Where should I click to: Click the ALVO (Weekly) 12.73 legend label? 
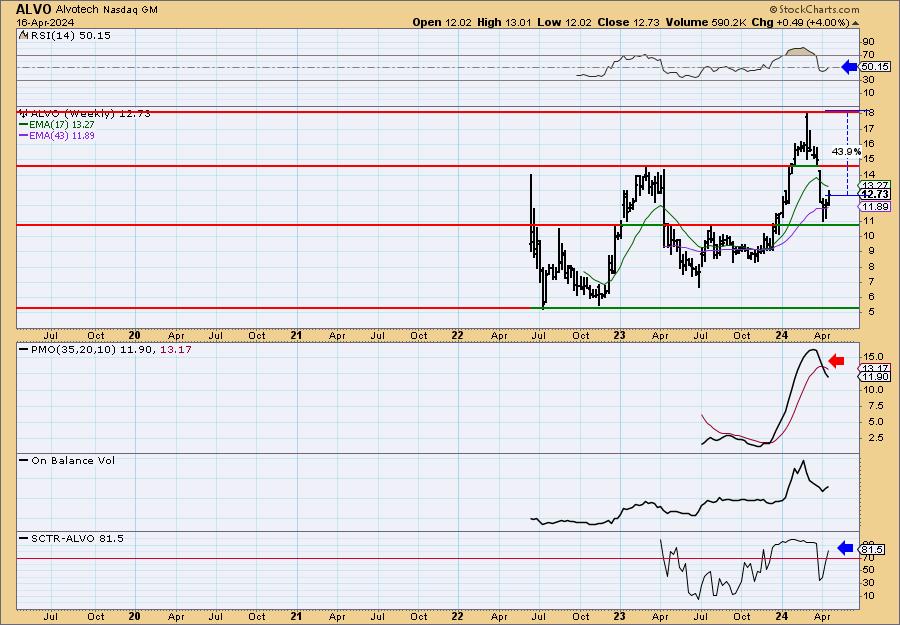click(91, 114)
